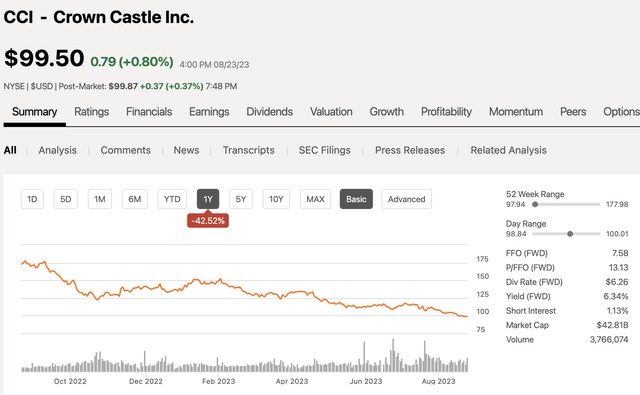Select the Basic chart mode
The width and height of the screenshot is (640, 395).
(x=356, y=199)
